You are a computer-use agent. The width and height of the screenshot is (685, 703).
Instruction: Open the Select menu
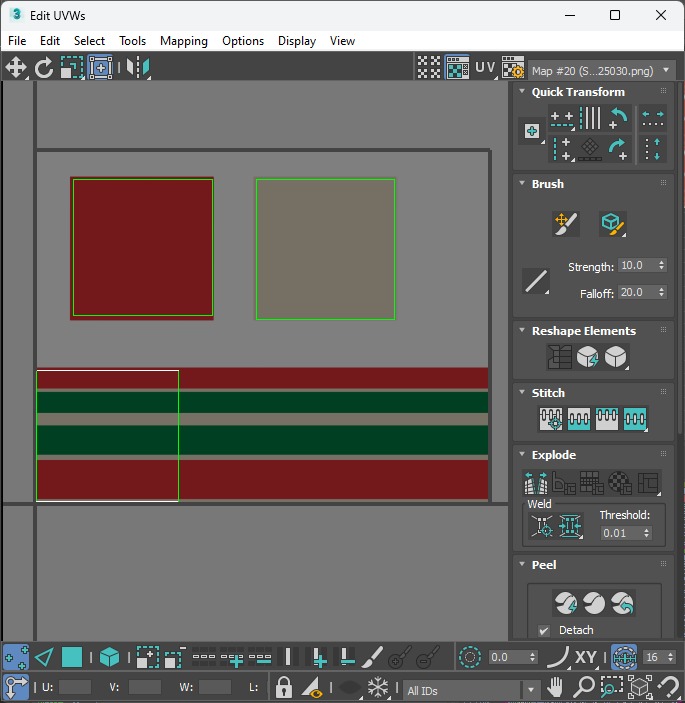pos(89,41)
